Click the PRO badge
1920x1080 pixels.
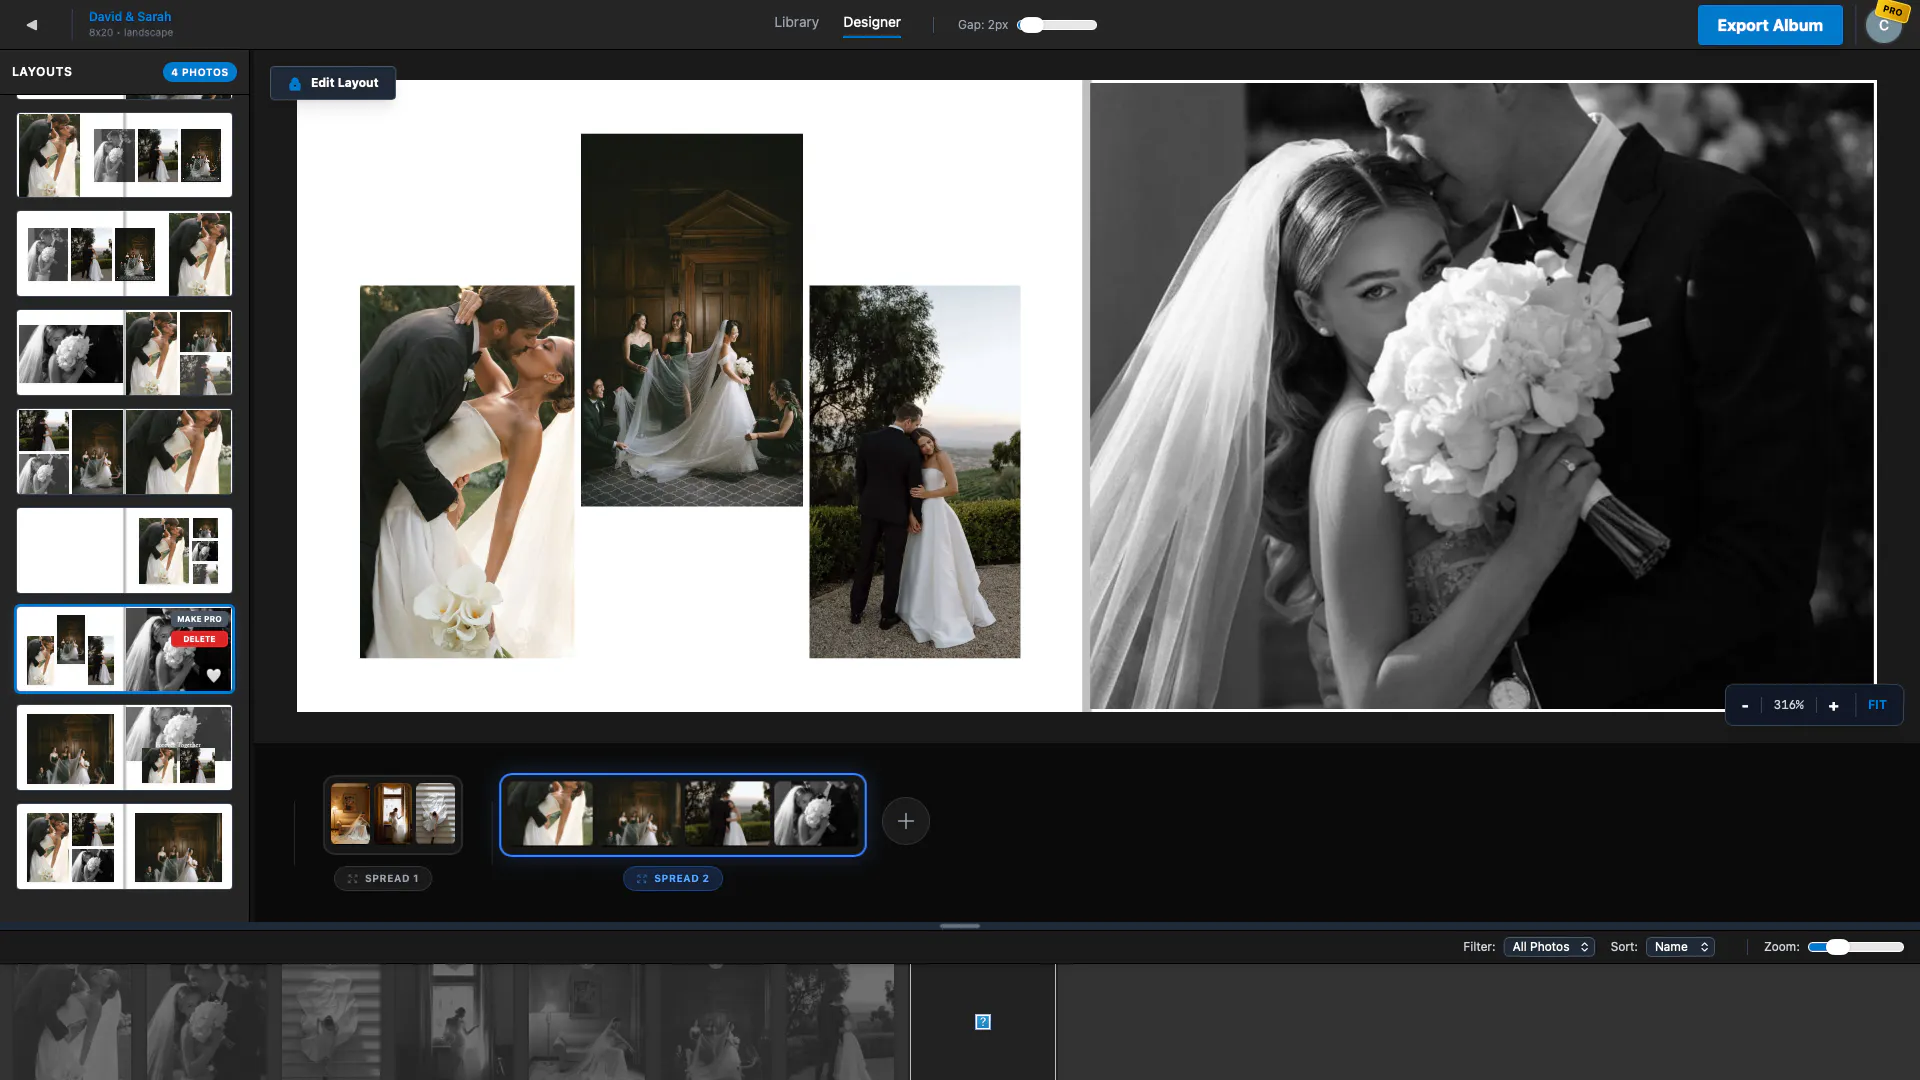(1892, 11)
